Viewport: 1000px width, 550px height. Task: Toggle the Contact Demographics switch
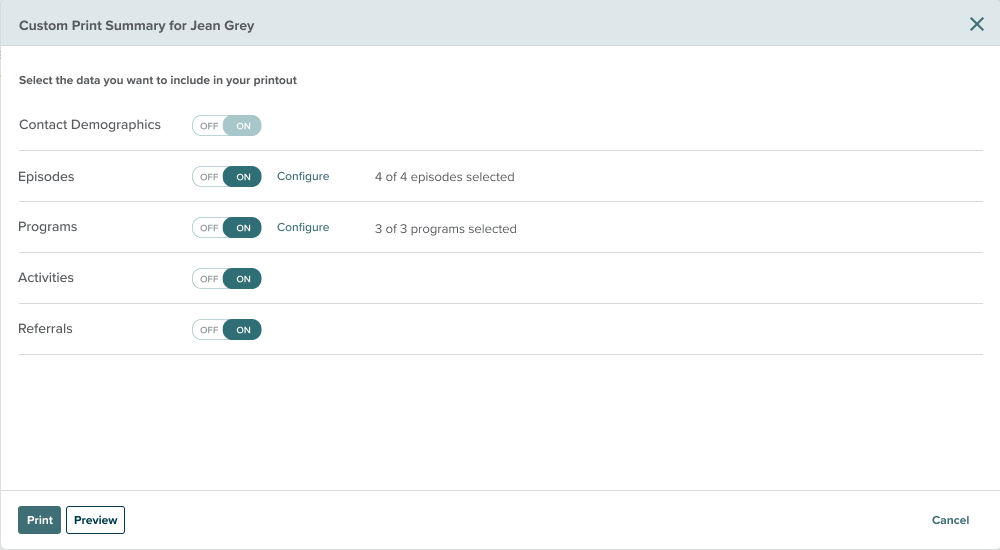(x=226, y=126)
